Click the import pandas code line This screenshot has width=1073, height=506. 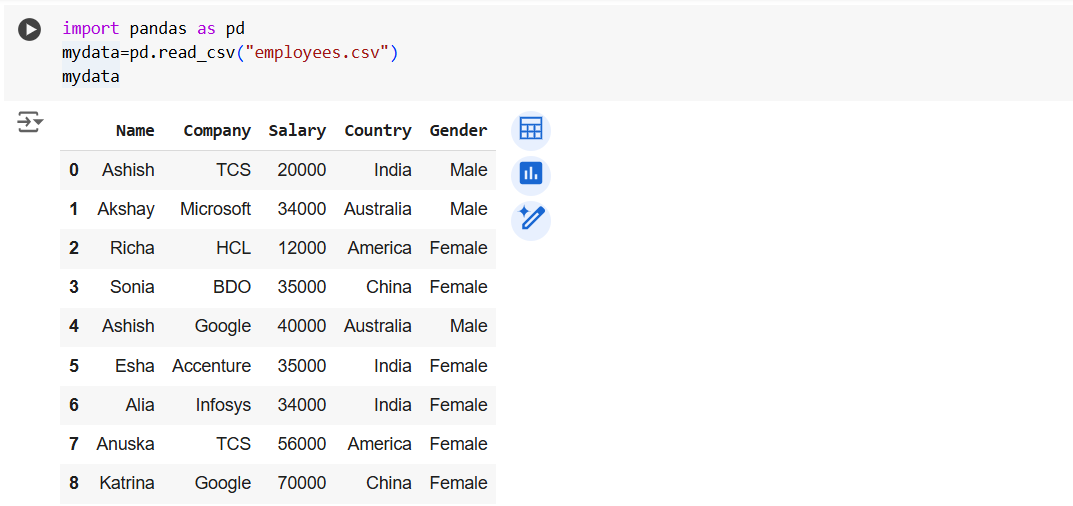point(153,29)
